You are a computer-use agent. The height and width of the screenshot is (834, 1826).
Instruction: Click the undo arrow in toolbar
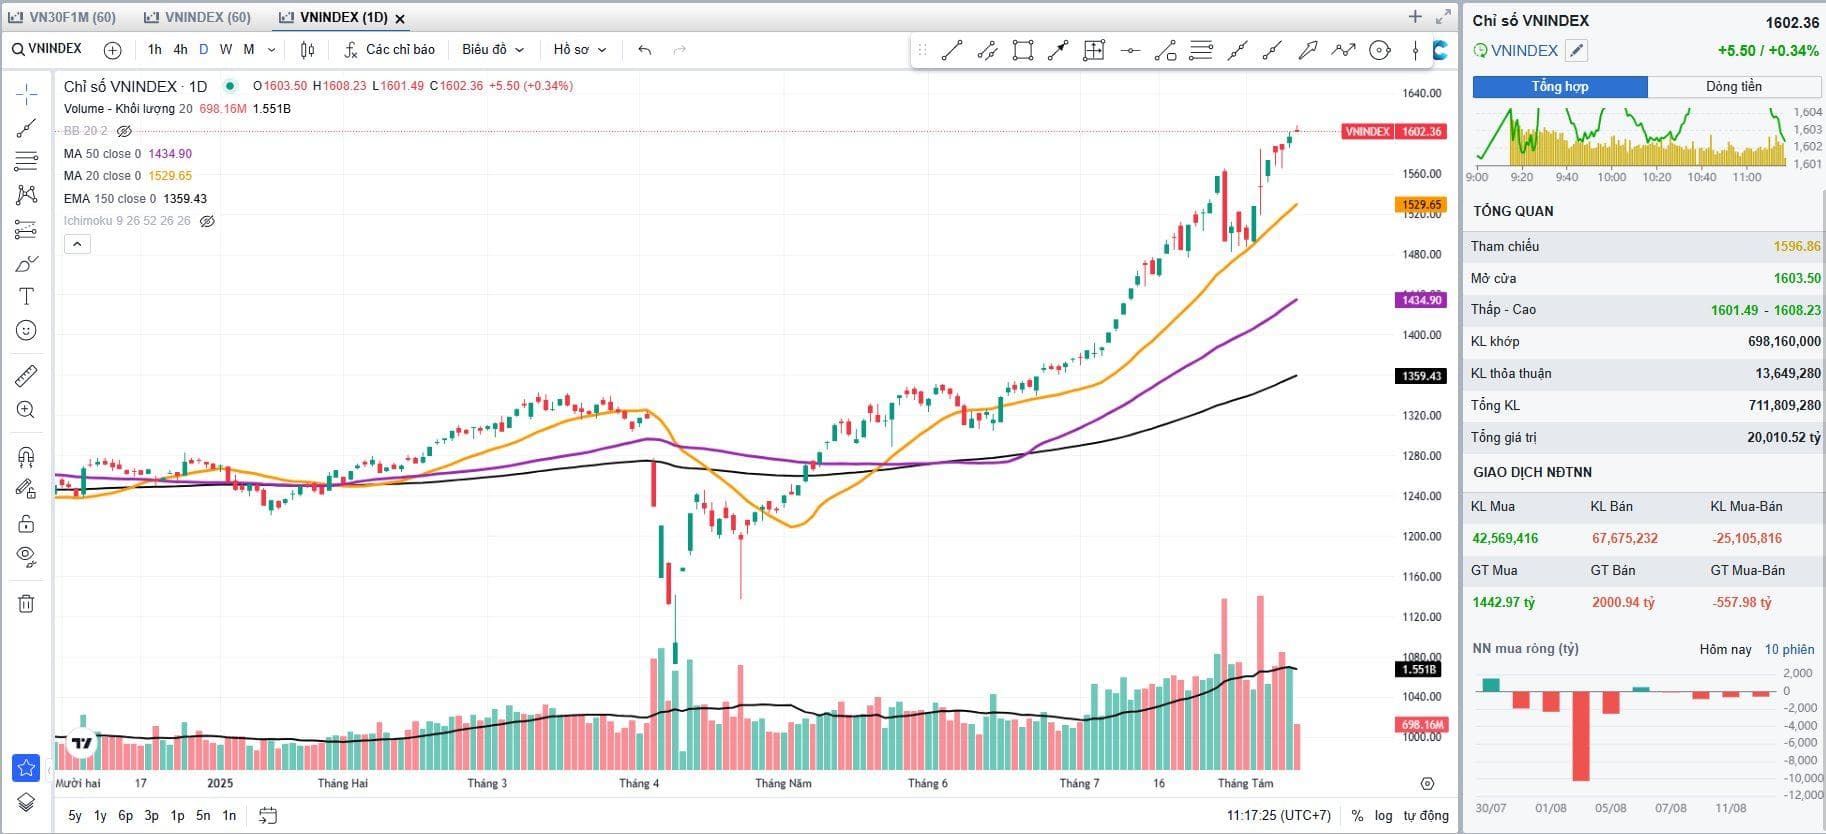click(x=645, y=50)
